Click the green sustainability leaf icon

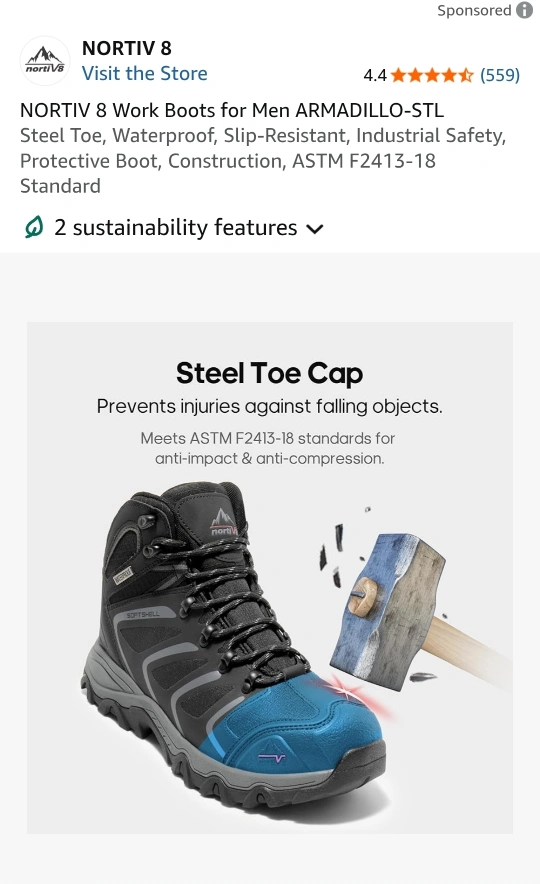[x=34, y=228]
